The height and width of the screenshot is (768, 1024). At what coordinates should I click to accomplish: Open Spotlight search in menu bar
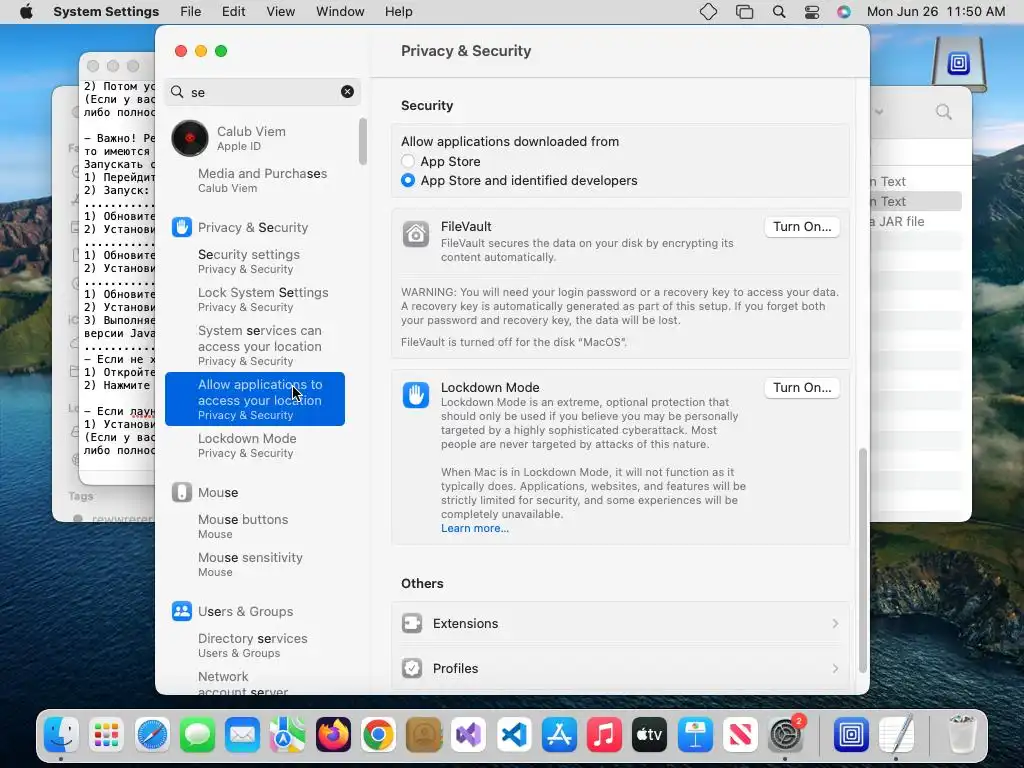pos(778,12)
